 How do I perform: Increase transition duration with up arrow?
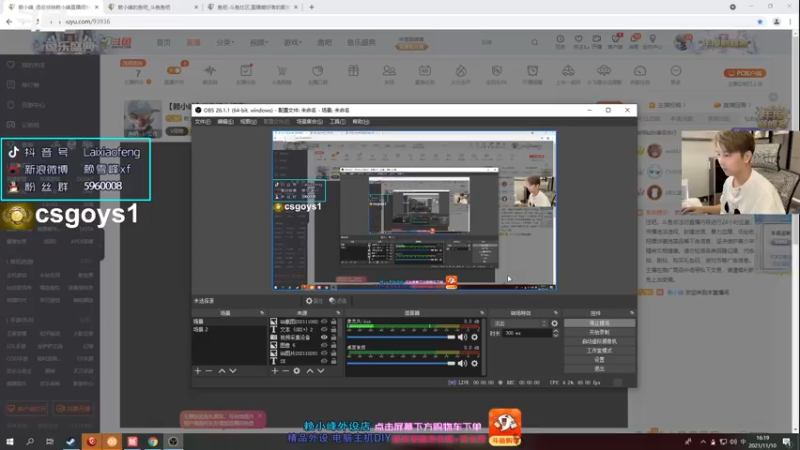pos(556,331)
